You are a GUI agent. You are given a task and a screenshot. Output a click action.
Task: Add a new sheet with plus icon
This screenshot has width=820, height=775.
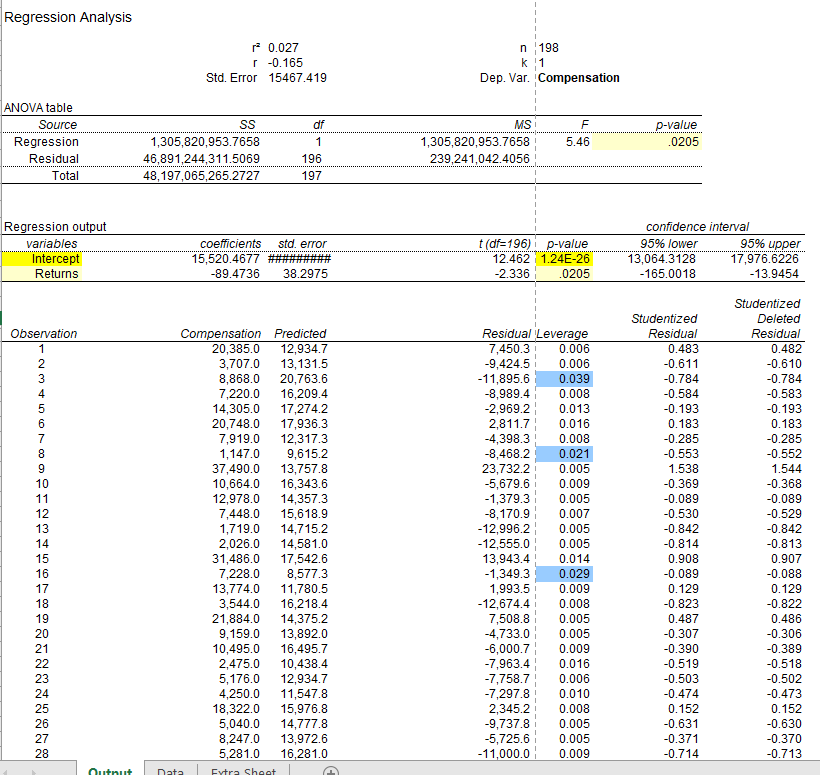(331, 771)
